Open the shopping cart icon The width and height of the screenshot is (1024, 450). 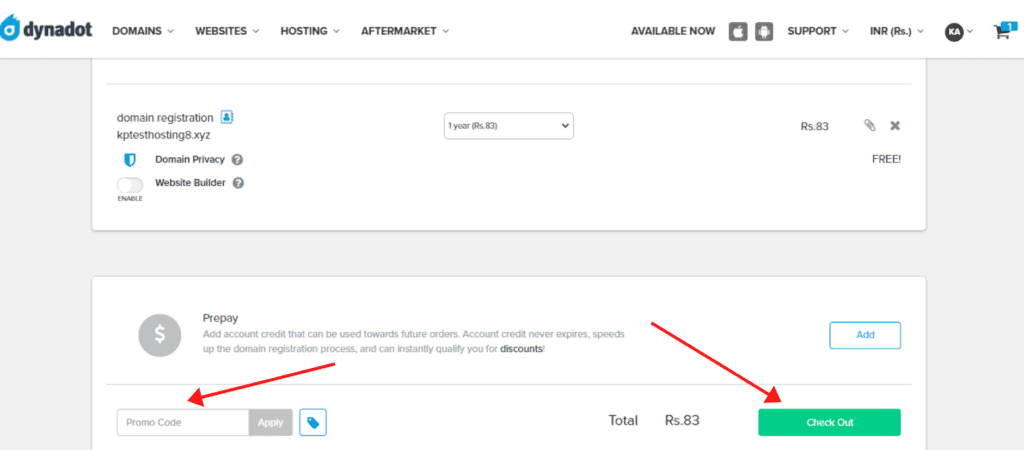click(x=1002, y=31)
